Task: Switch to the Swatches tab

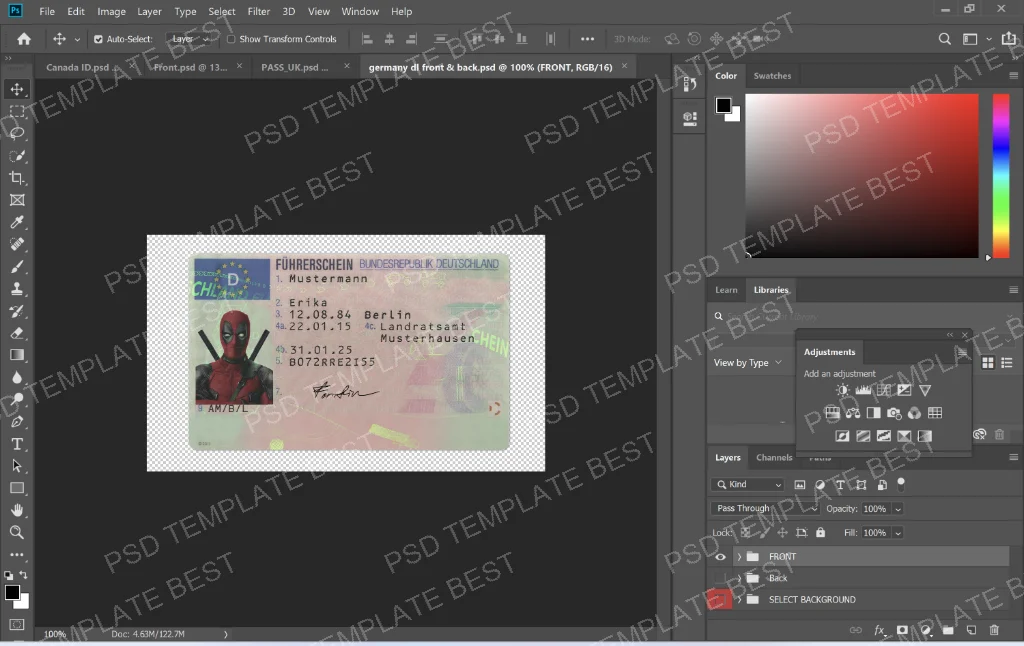Action: pos(772,76)
